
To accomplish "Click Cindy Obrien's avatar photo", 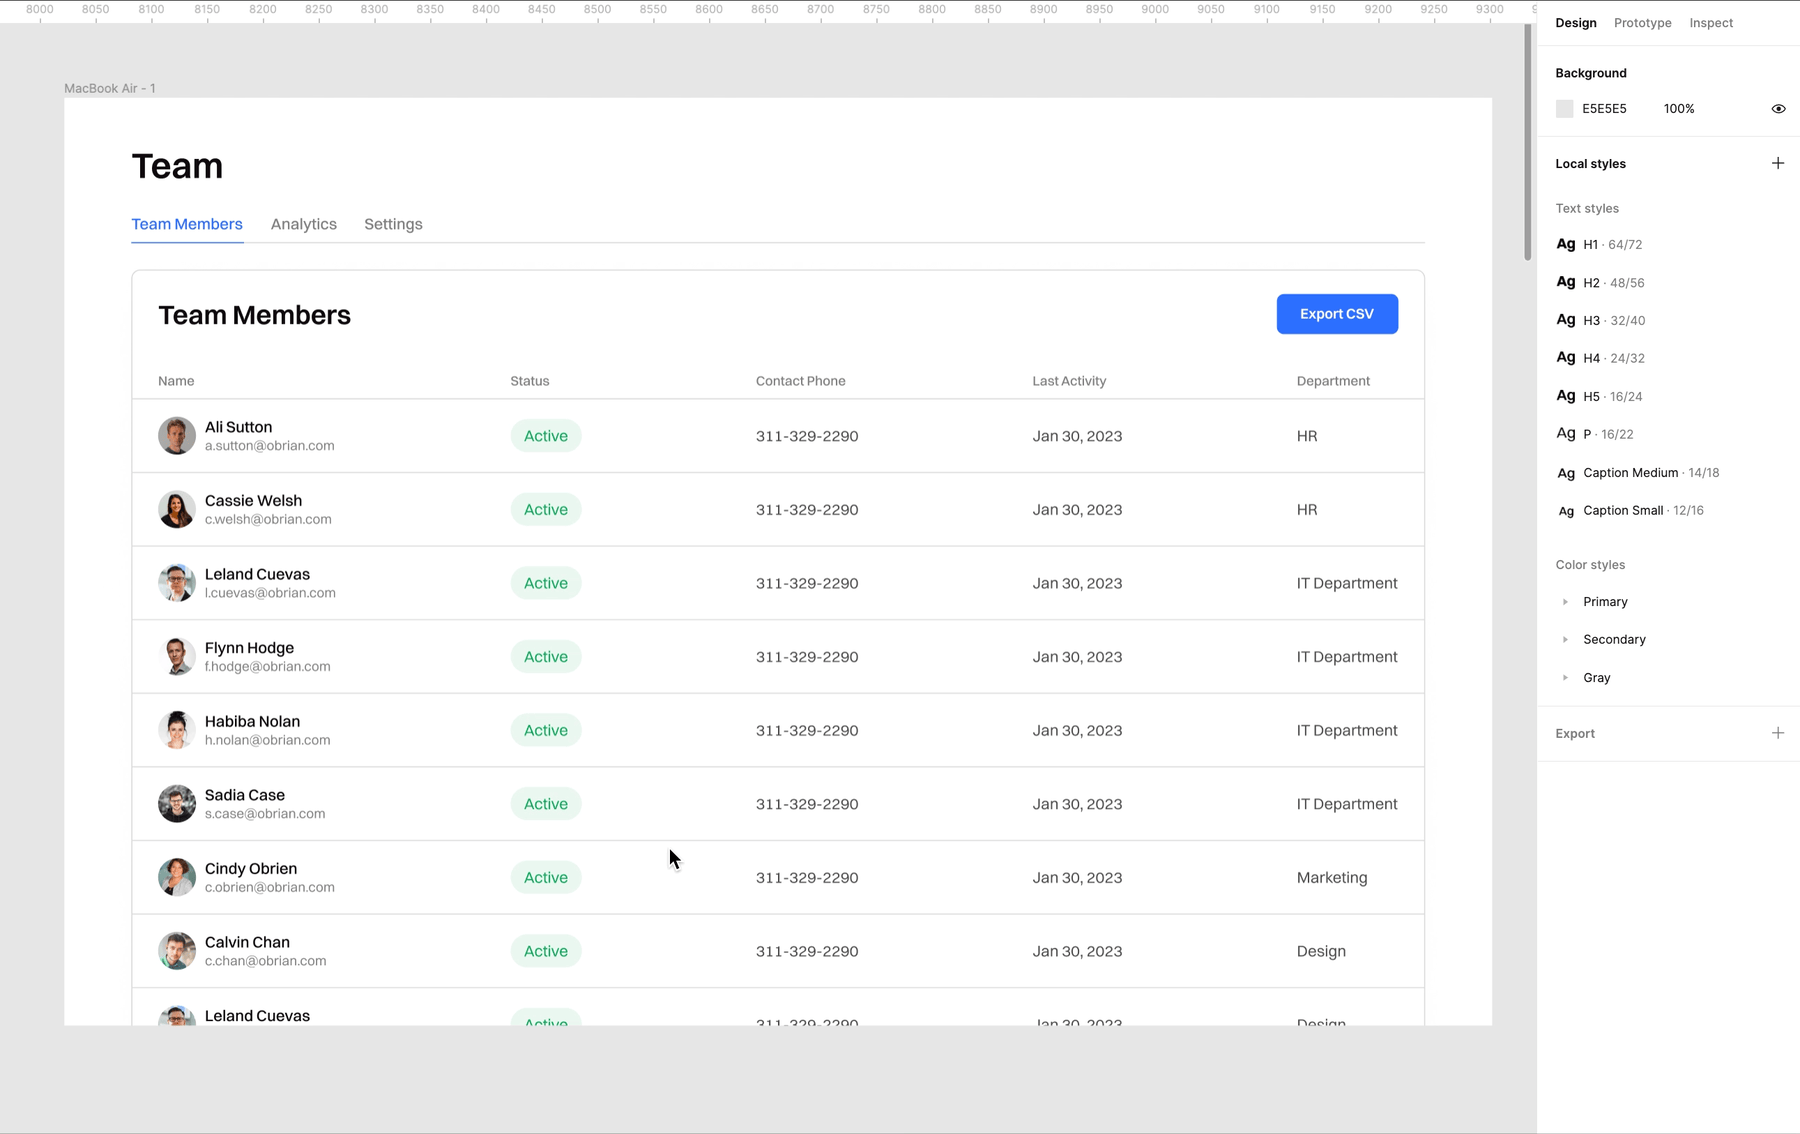I will pyautogui.click(x=177, y=877).
